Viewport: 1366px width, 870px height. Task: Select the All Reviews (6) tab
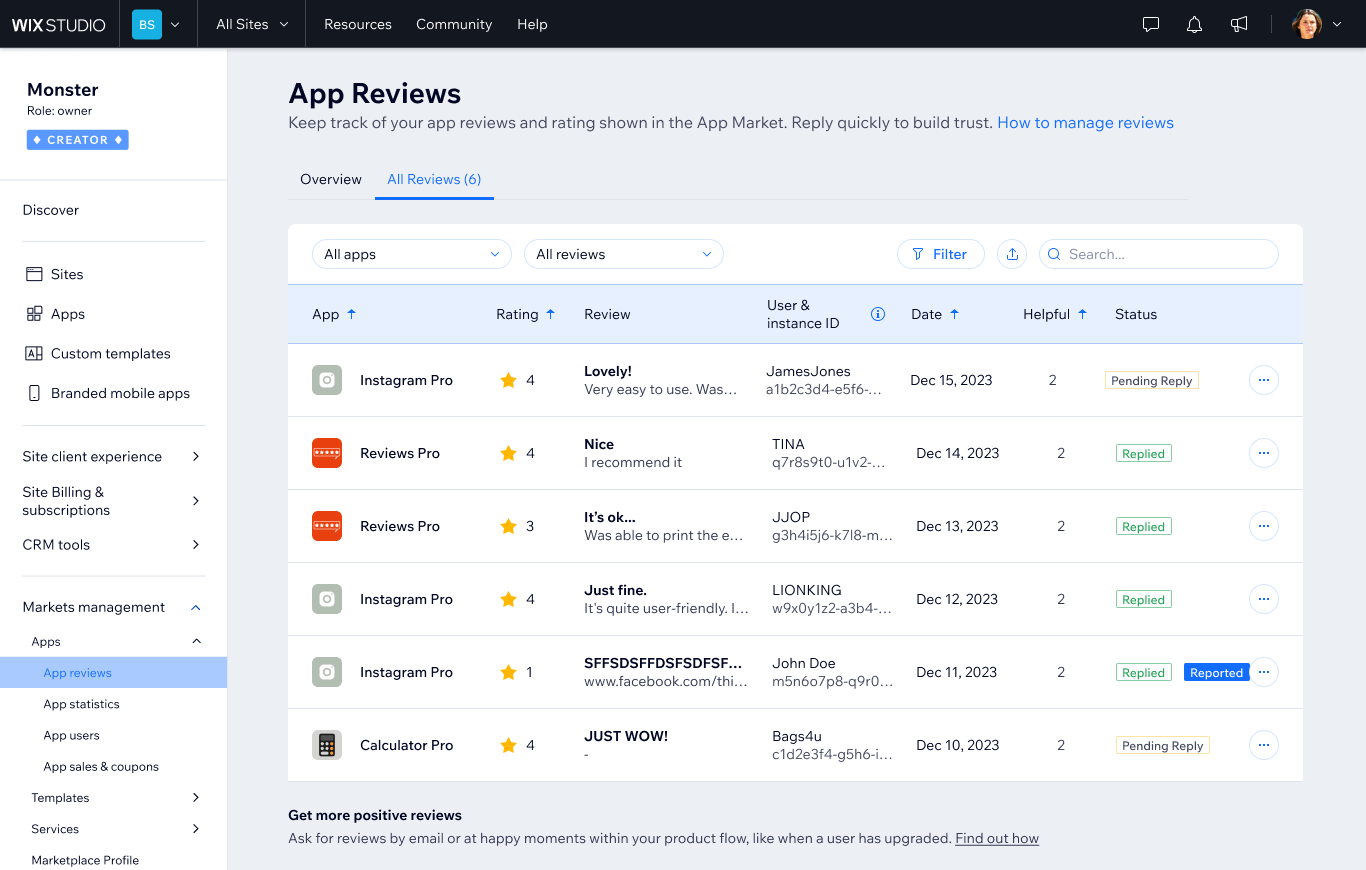tap(434, 179)
